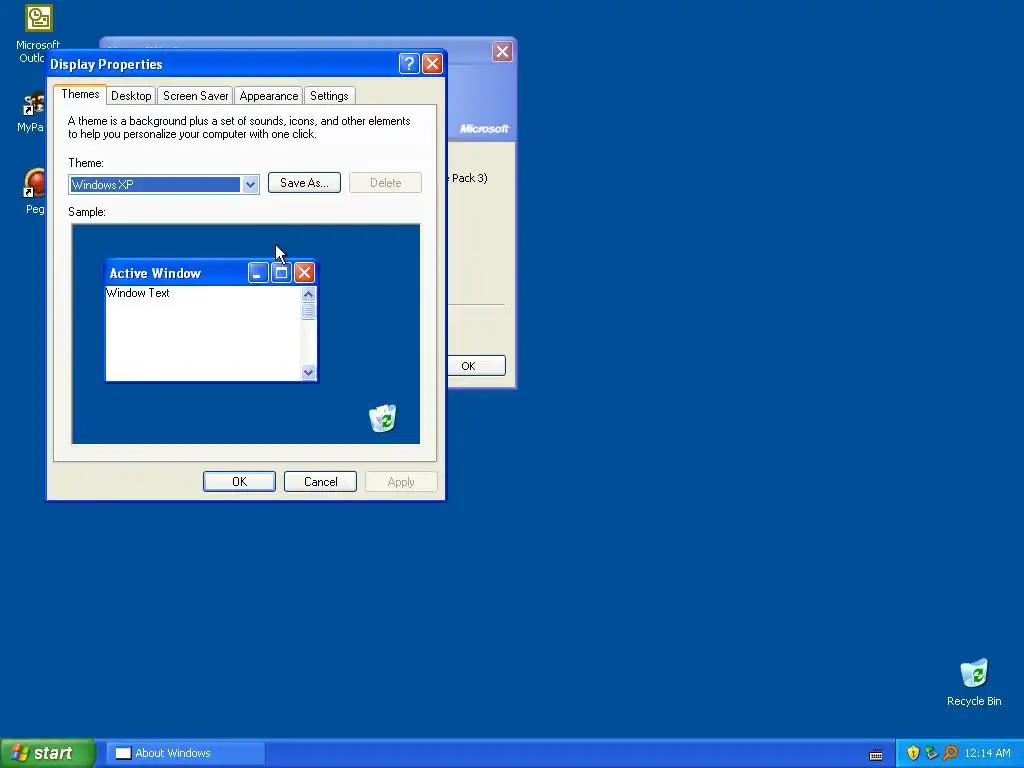This screenshot has width=1024, height=768.
Task: Click the Display Properties help question-mark button
Action: click(409, 63)
